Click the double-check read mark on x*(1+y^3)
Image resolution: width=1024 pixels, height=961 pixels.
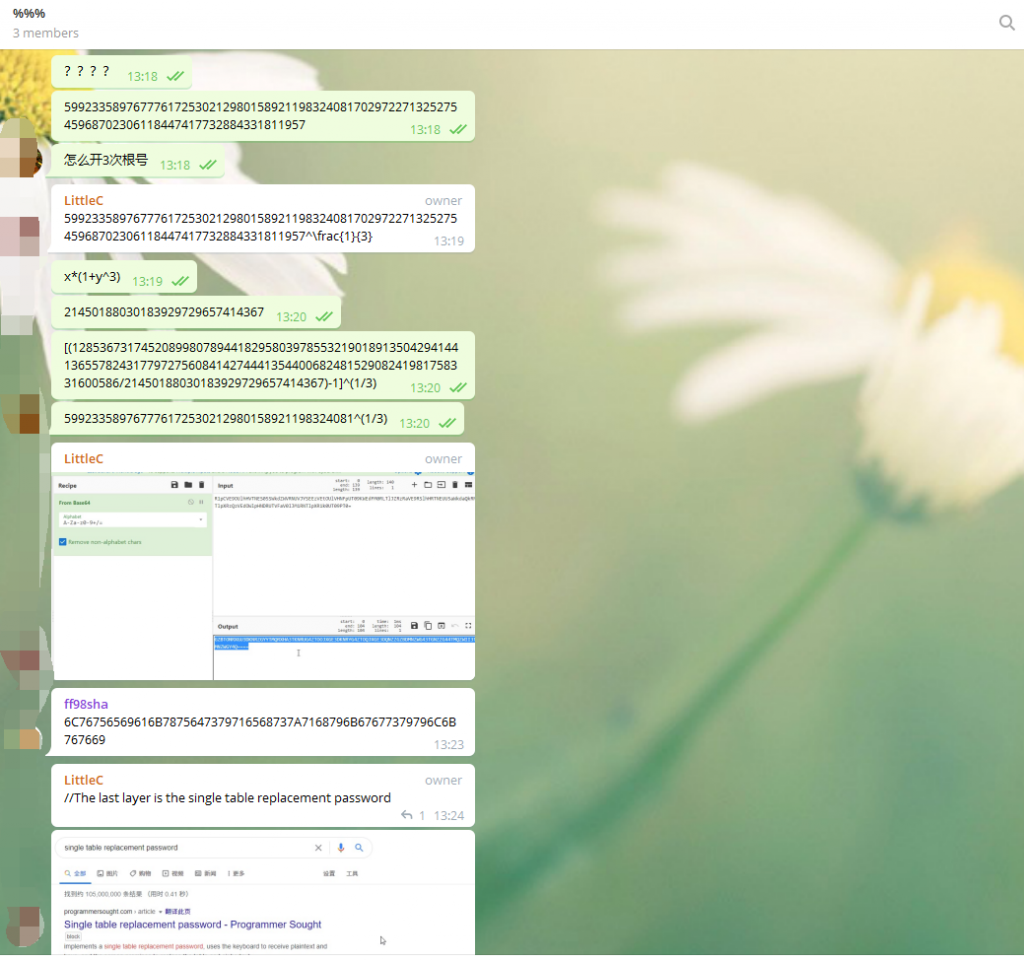[180, 281]
